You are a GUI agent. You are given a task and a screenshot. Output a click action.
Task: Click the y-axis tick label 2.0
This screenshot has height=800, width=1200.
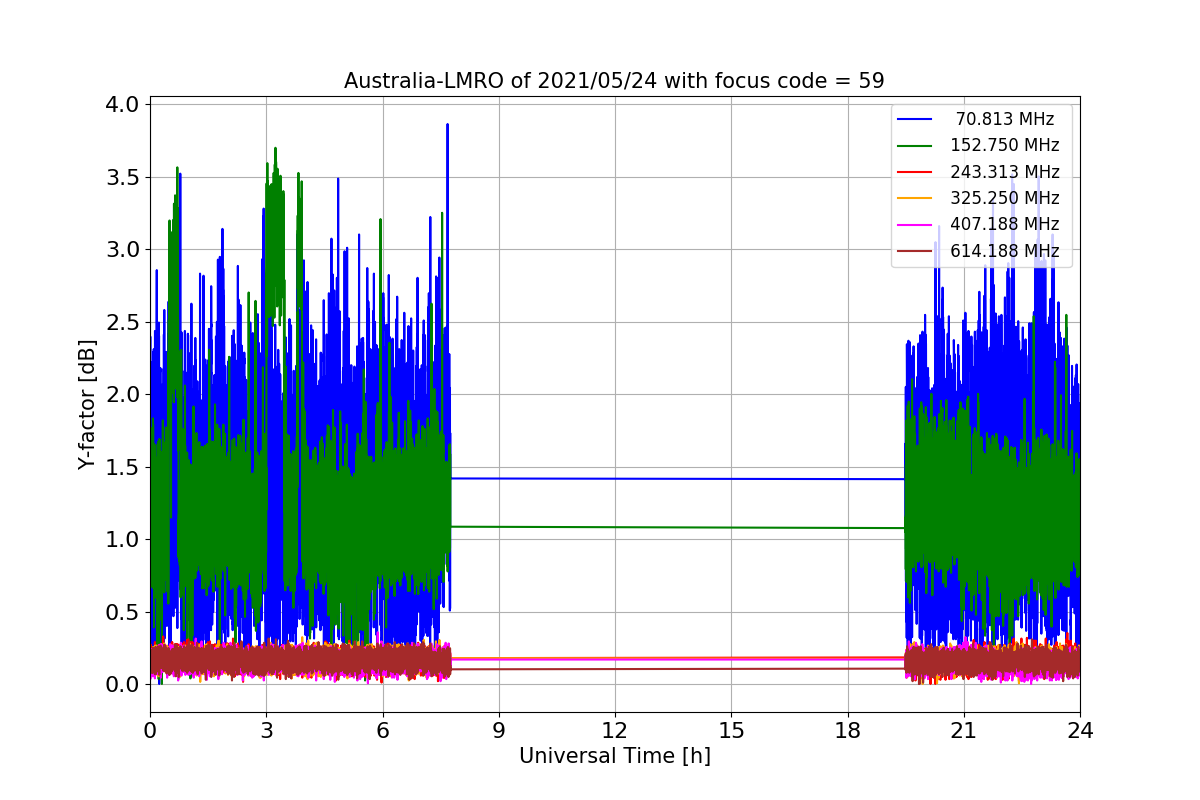[x=124, y=395]
